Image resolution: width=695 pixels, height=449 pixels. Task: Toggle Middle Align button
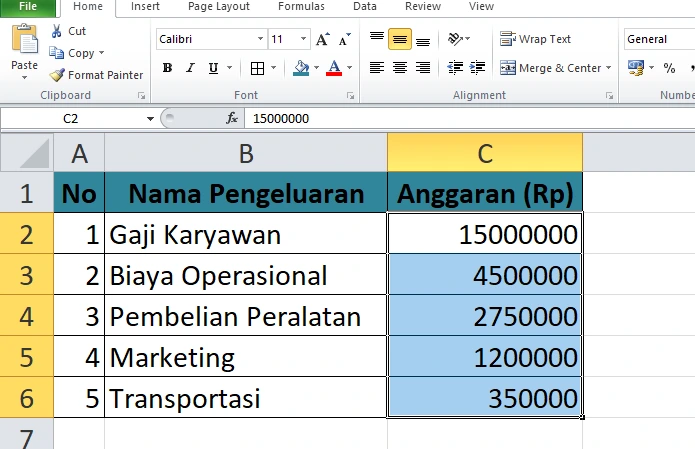(400, 39)
